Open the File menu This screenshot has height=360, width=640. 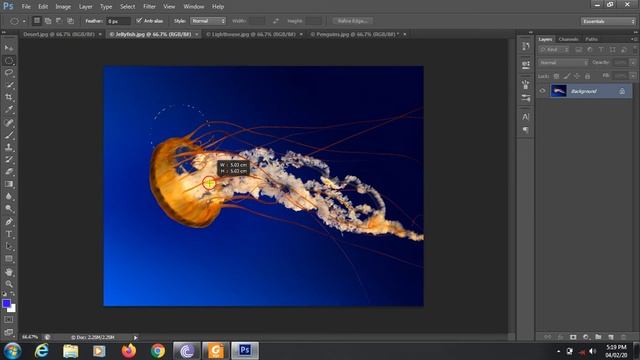pyautogui.click(x=26, y=7)
